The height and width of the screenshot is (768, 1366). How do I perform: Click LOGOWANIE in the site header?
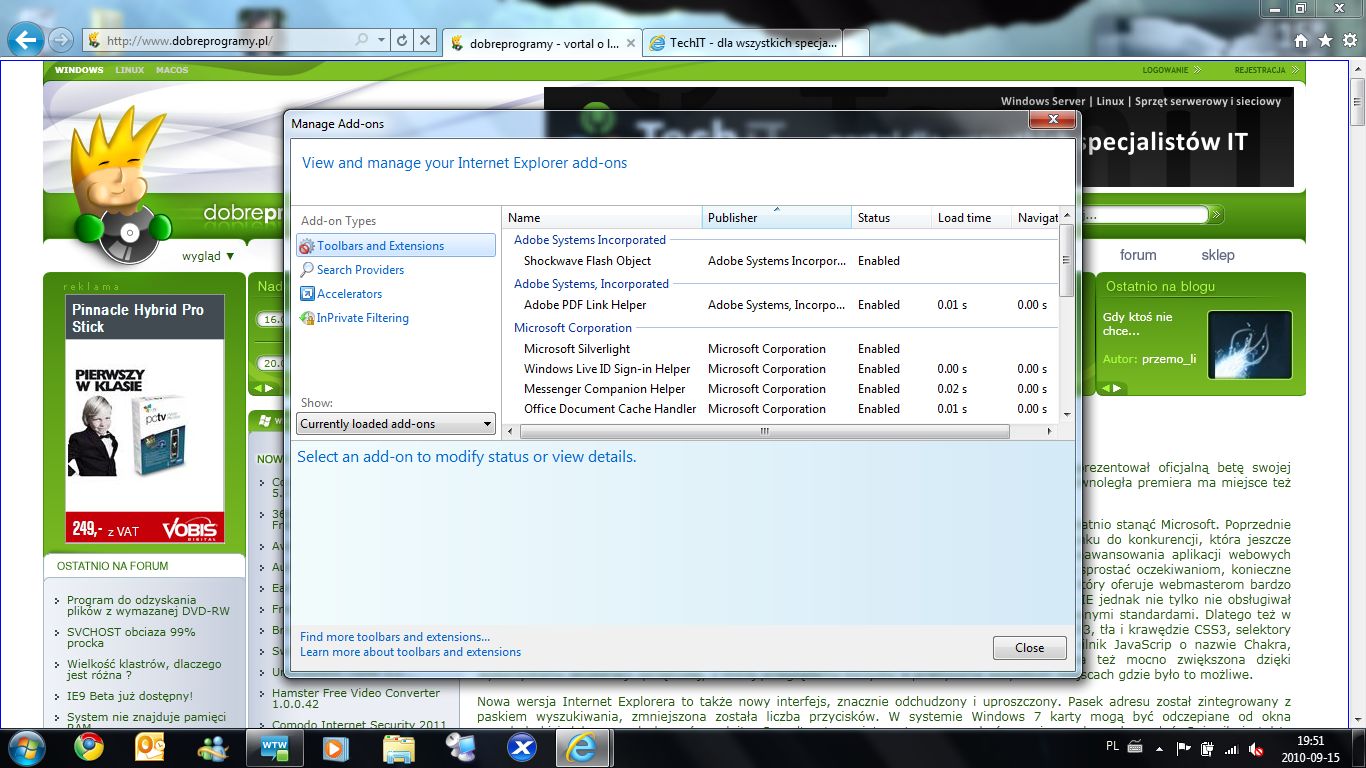(x=1165, y=71)
